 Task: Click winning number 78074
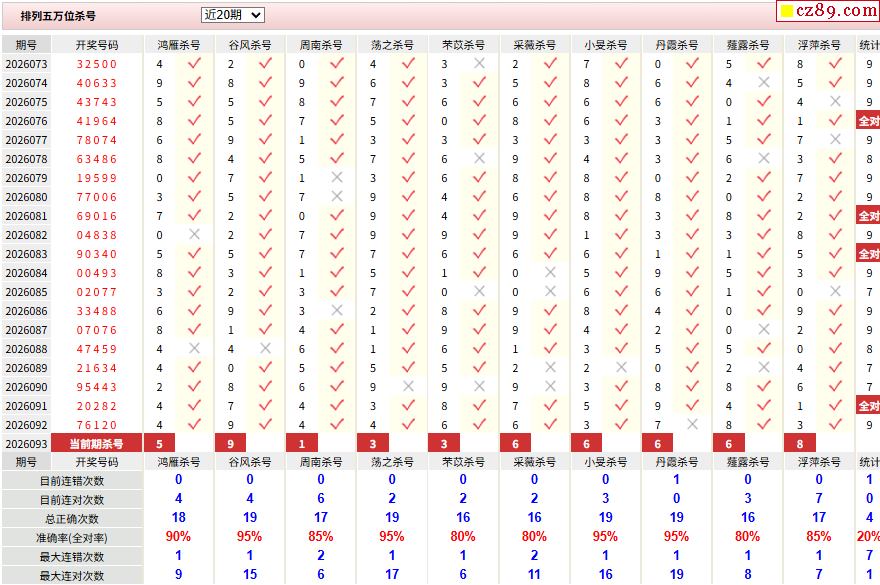tap(97, 140)
